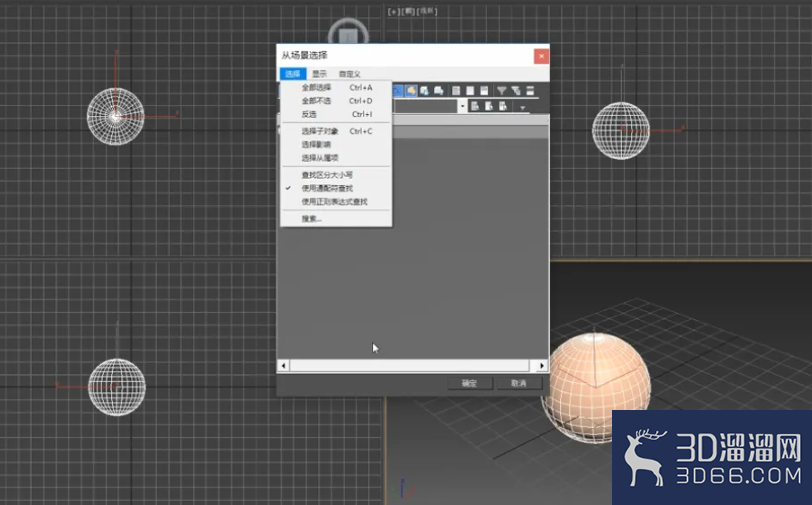Screen dimensions: 812x505
Task: Click the display bones filter icon
Action: point(439,91)
